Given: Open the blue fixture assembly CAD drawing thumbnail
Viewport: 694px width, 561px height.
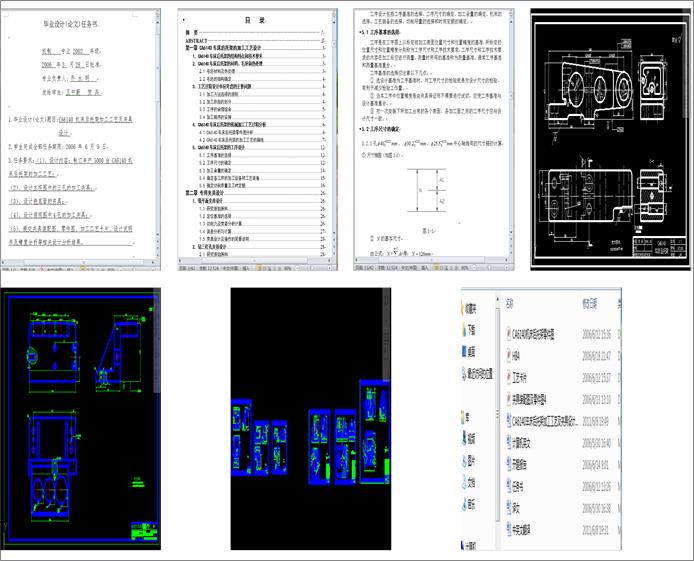Looking at the screenshot, I should coord(80,419).
